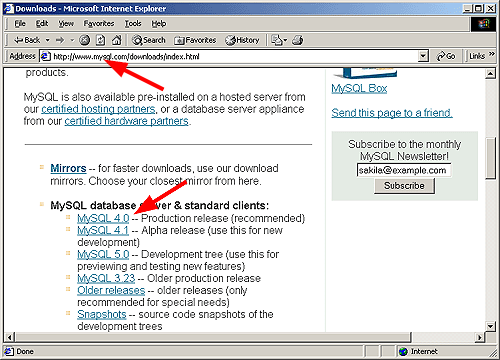
Task: Click the horizontal scrollbar right arrow
Action: pyautogui.click(x=480, y=337)
